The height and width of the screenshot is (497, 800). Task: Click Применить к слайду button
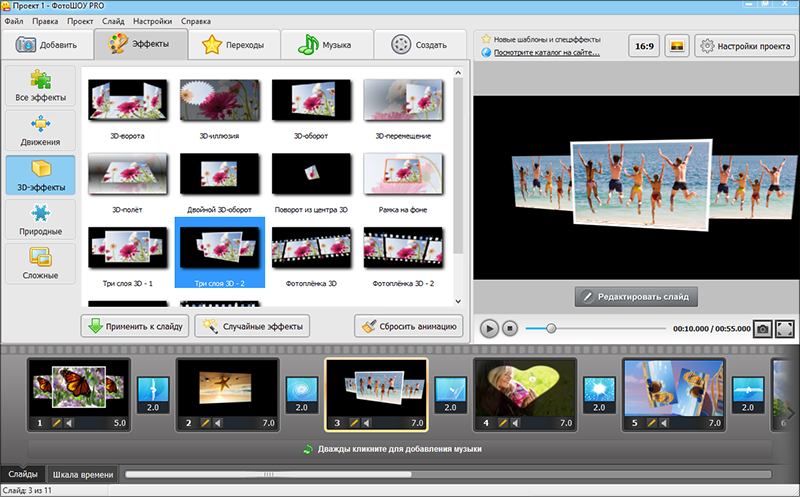click(x=135, y=326)
